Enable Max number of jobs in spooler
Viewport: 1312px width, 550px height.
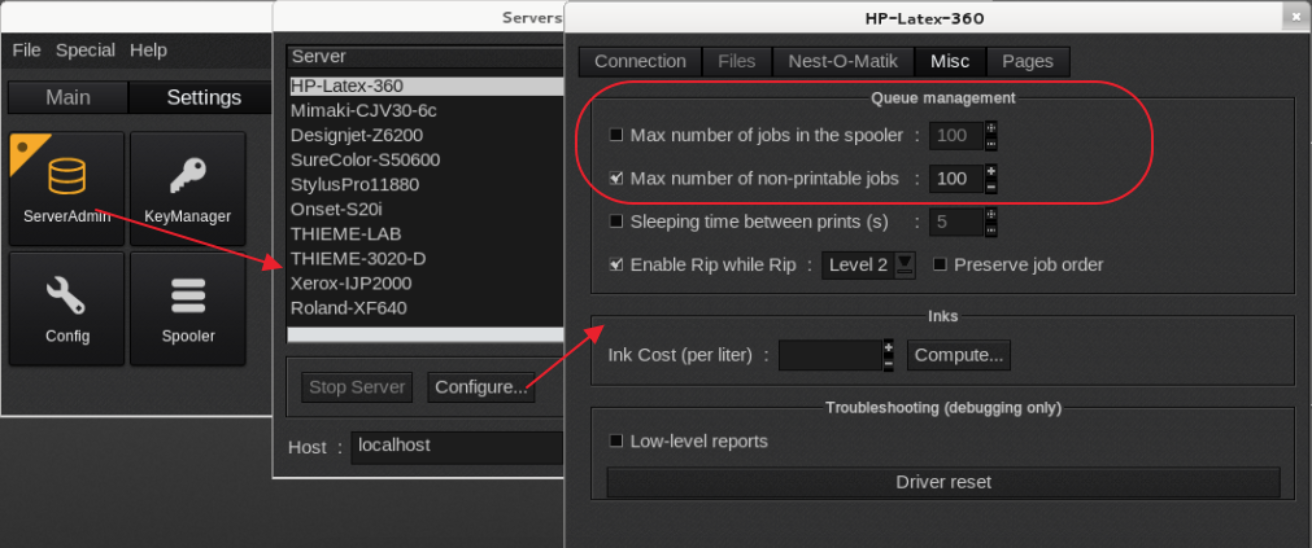[x=616, y=135]
